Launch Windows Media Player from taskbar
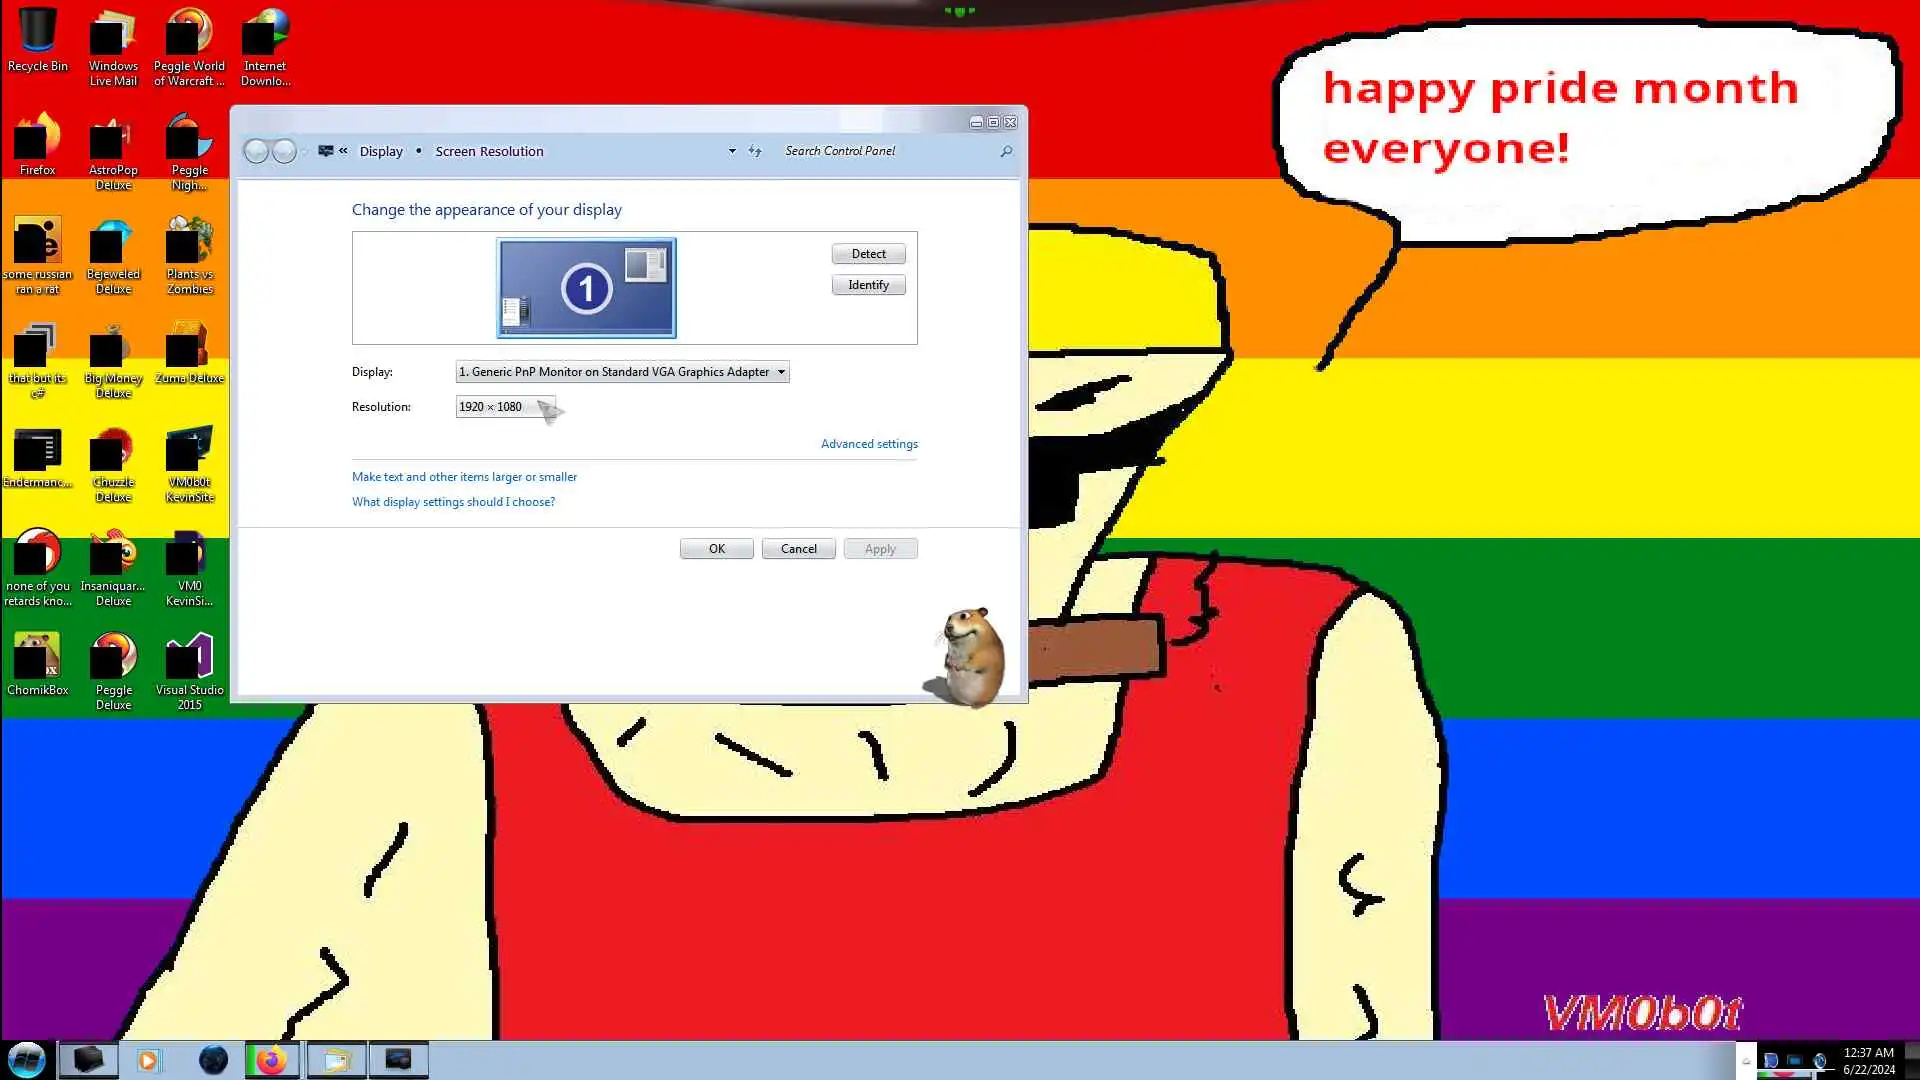Viewport: 1920px width, 1080px height. tap(148, 1060)
